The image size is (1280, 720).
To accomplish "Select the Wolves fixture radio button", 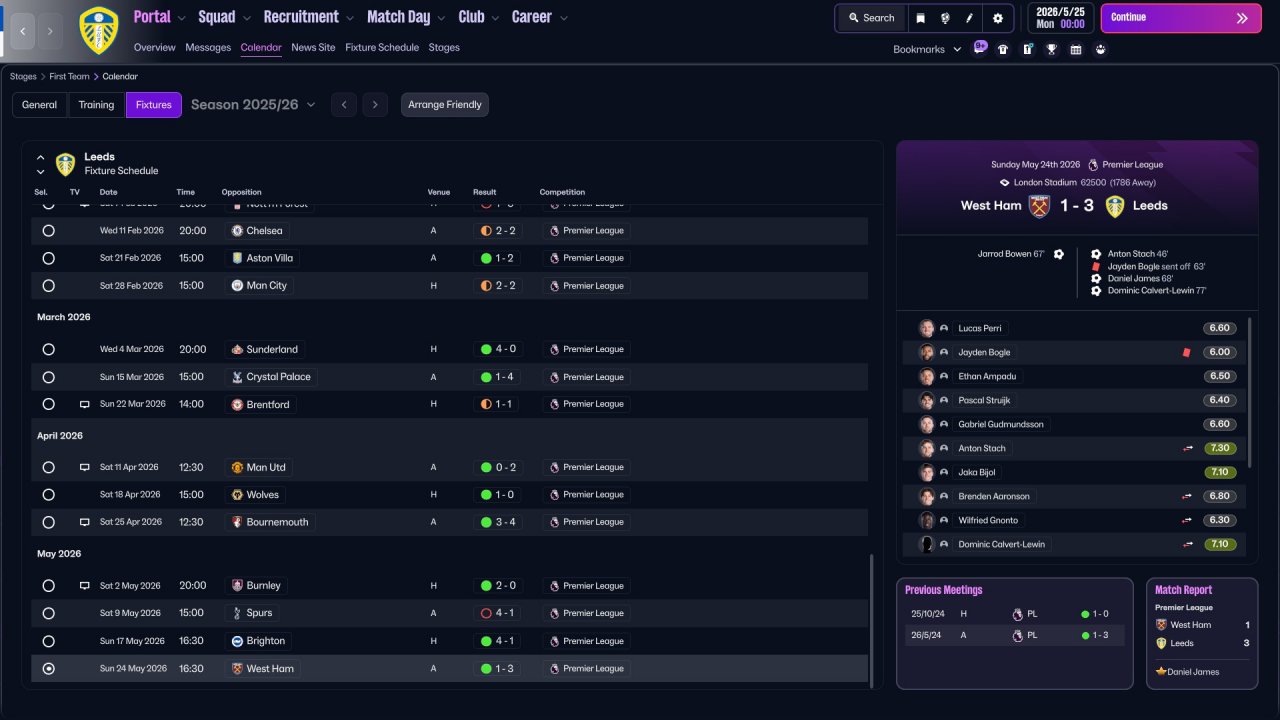I will (49, 495).
